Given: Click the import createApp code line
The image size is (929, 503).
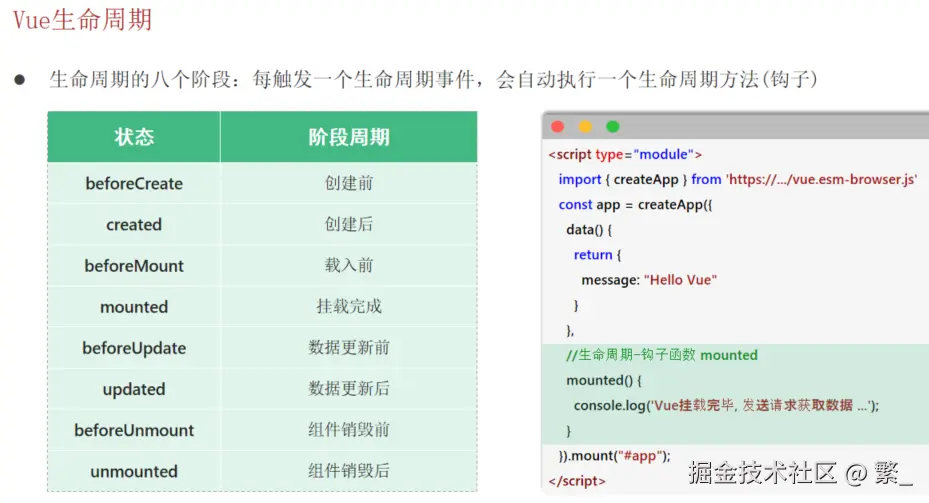Looking at the screenshot, I should pyautogui.click(x=738, y=180).
